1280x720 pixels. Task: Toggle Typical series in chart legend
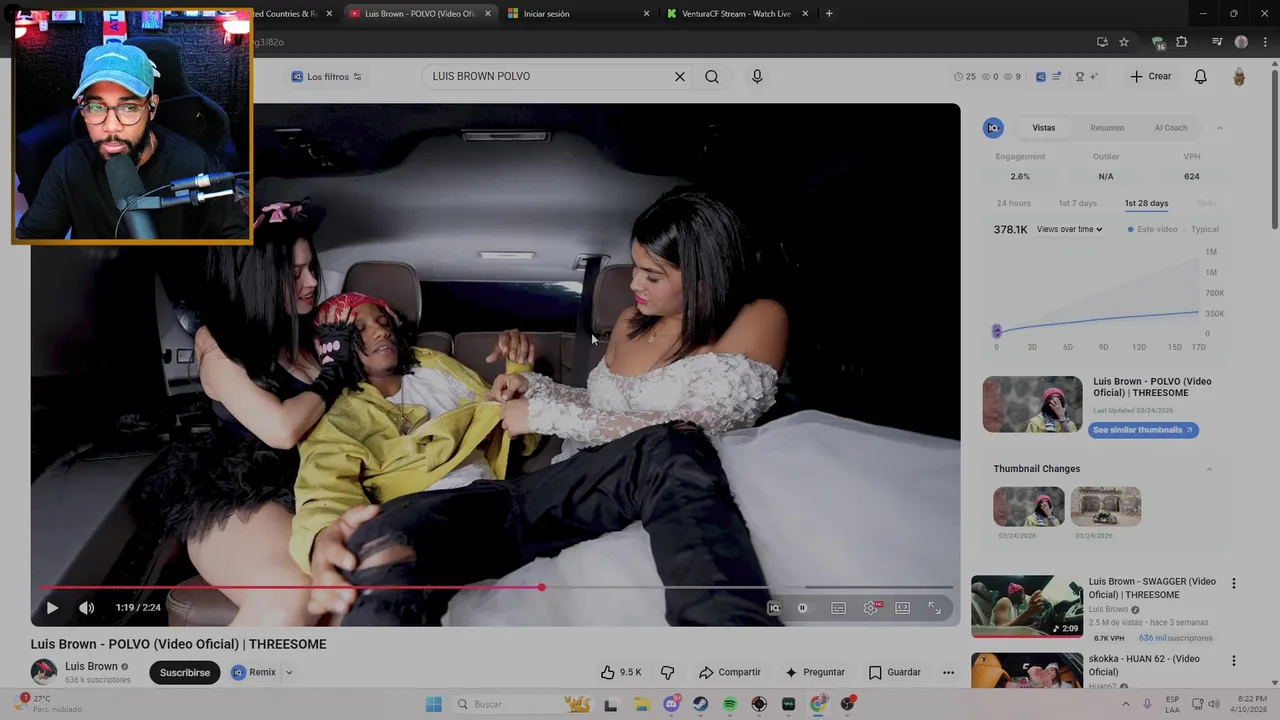point(1201,230)
